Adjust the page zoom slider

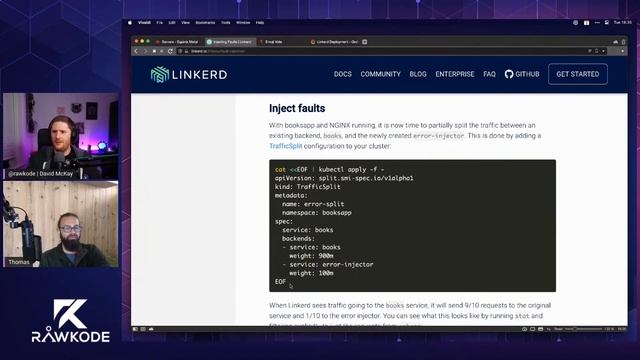[x=583, y=329]
